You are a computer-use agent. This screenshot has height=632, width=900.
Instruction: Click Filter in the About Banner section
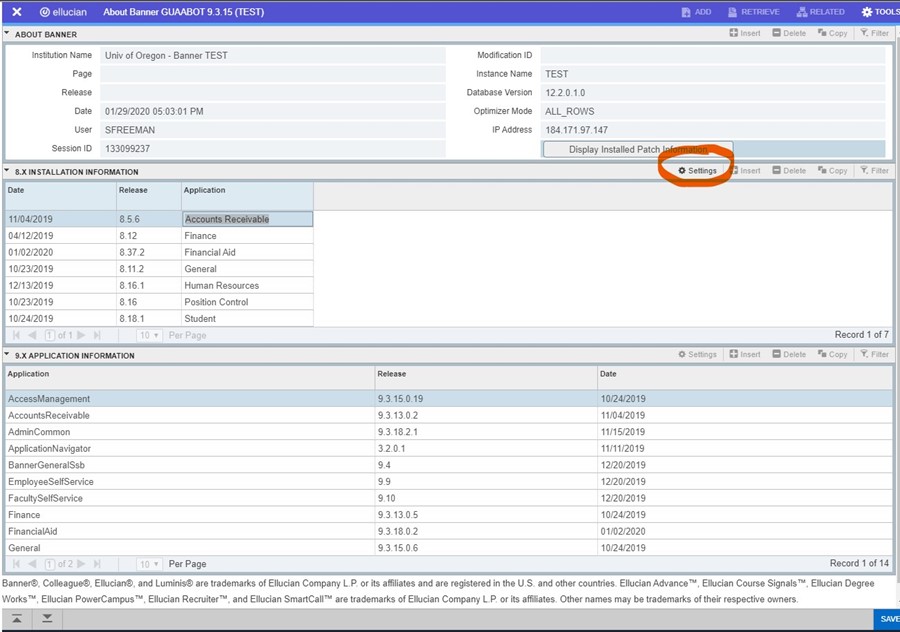[875, 33]
